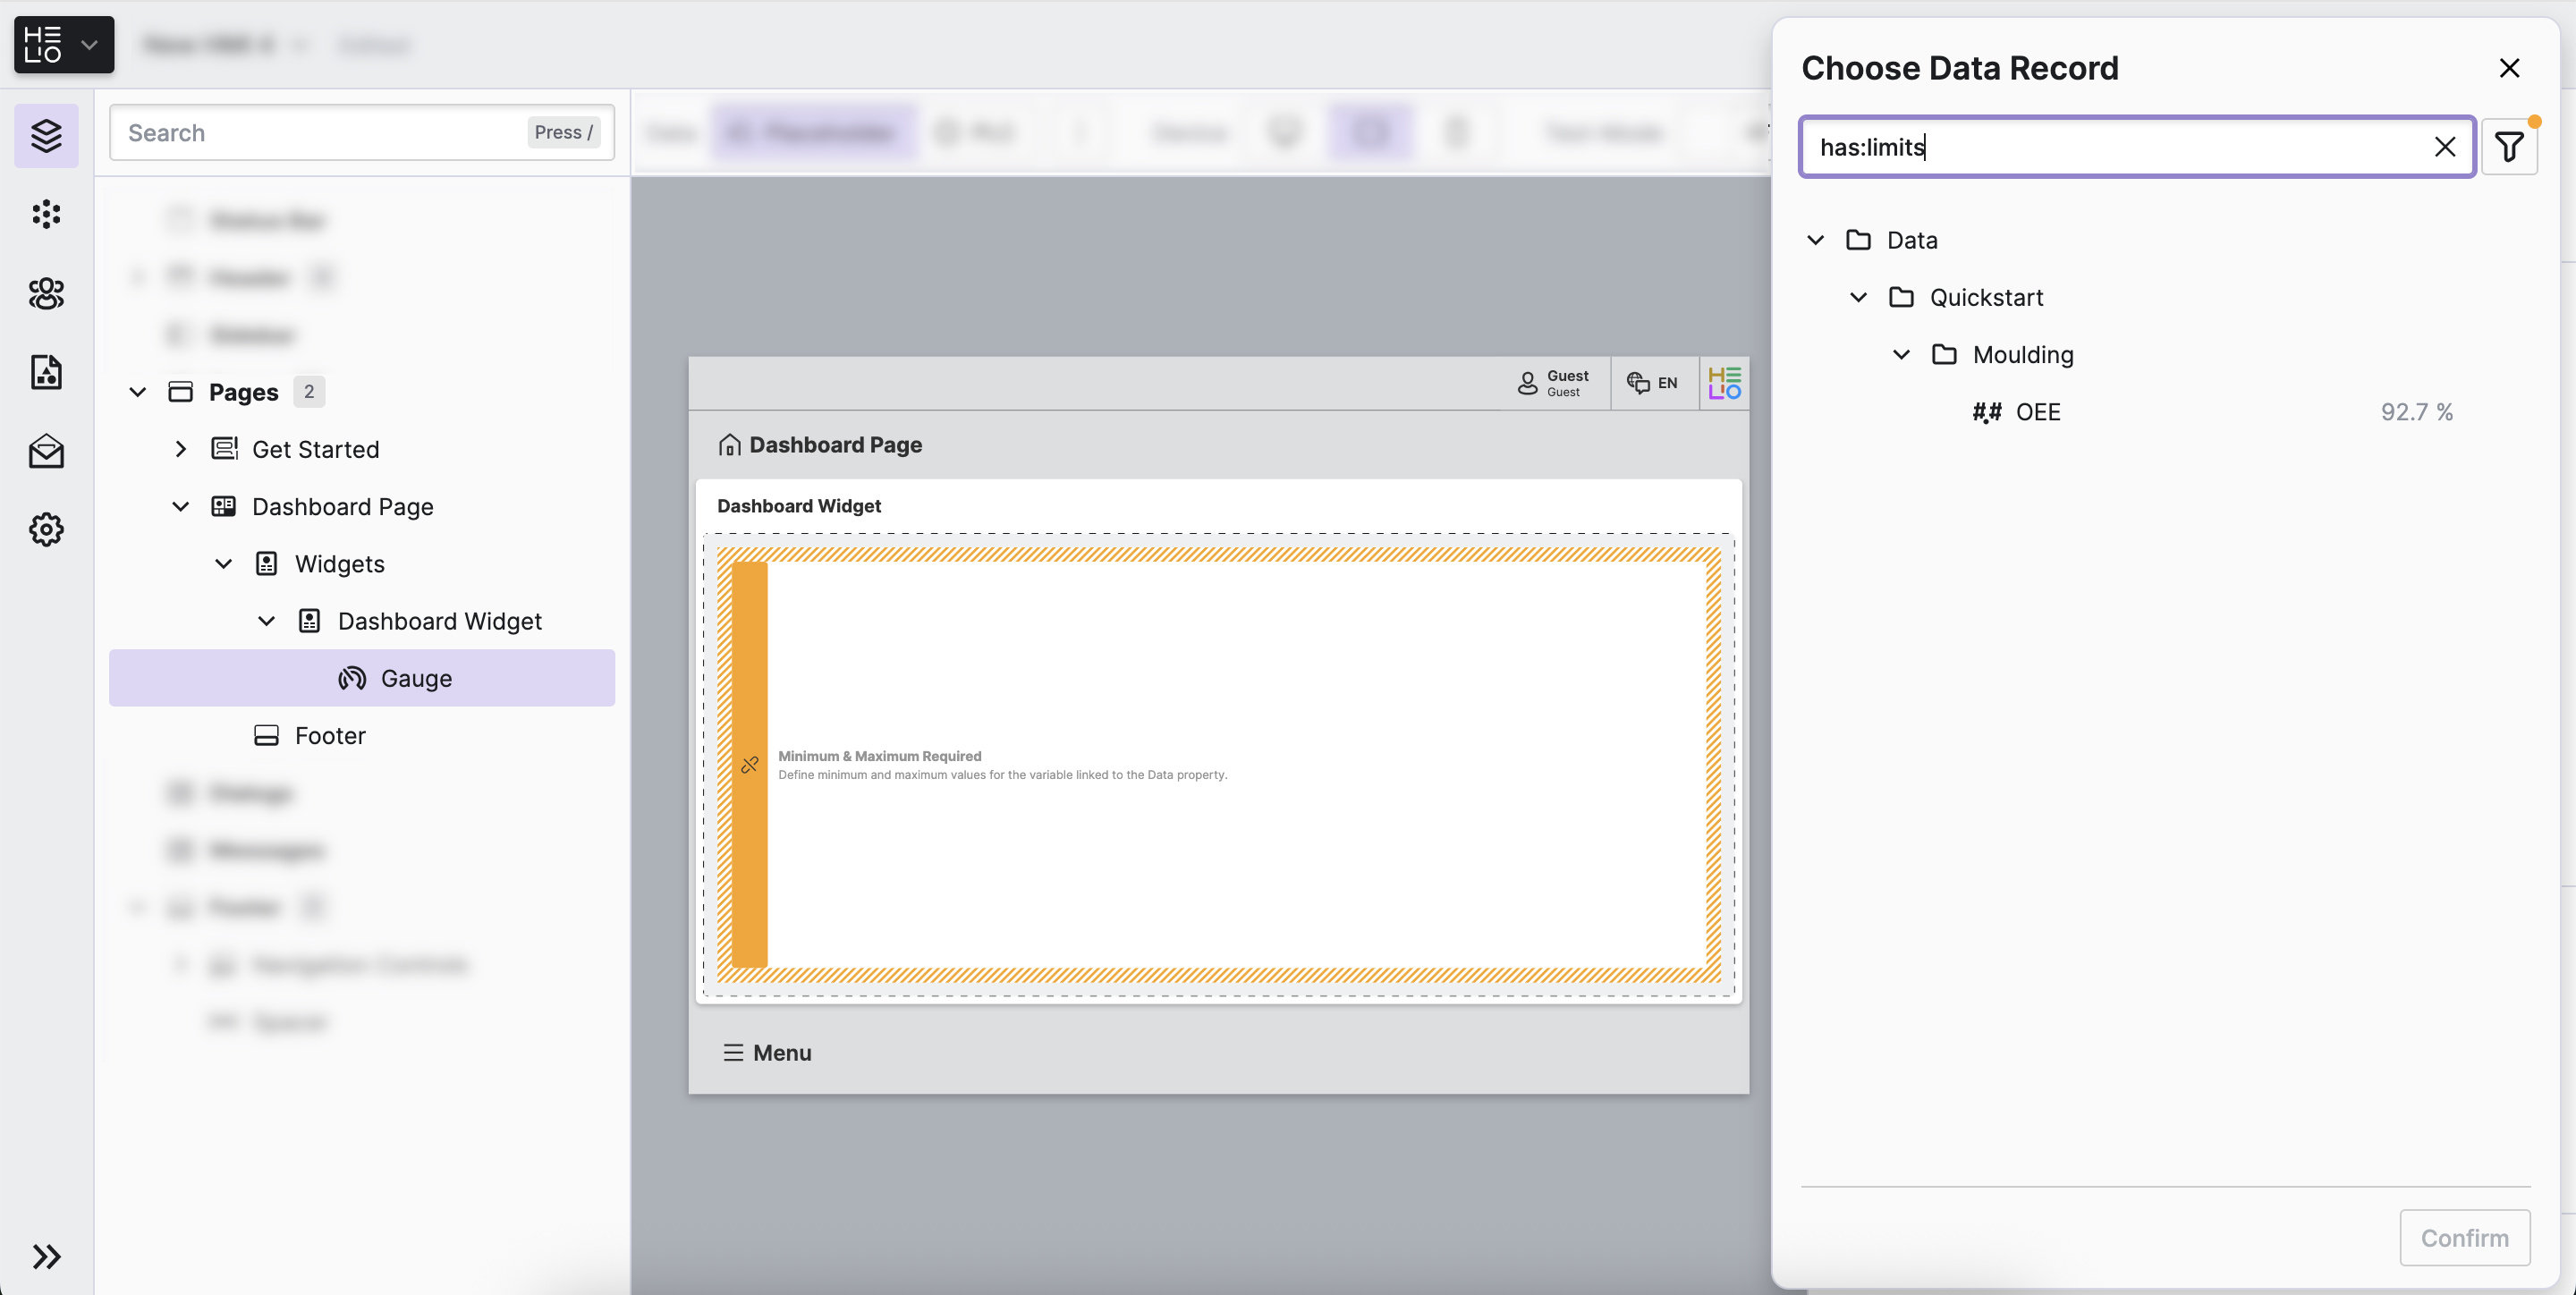Click the users group sidebar icon

coord(46,293)
